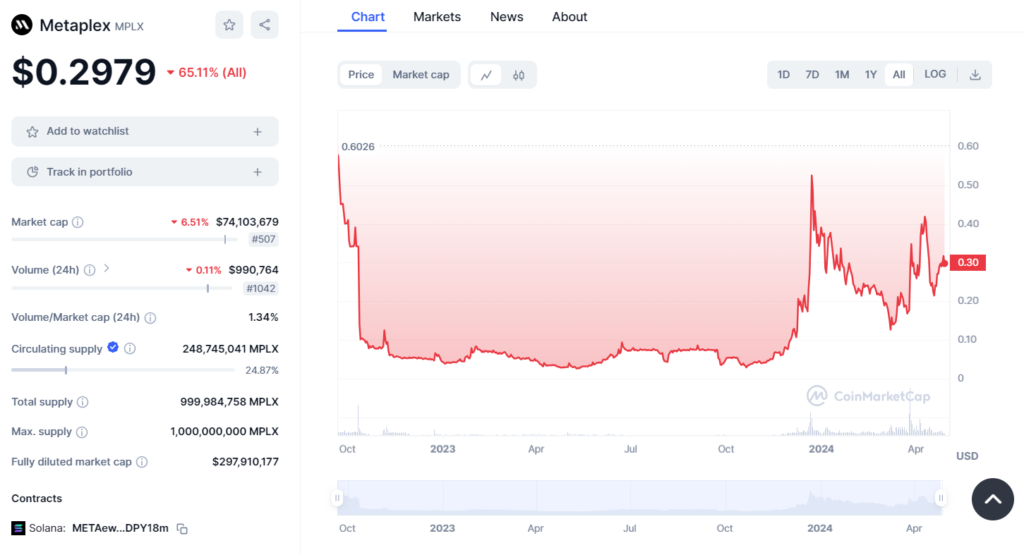Viewport: 1024px width, 555px height.
Task: Click plus on Add to watchlist
Action: tap(257, 131)
